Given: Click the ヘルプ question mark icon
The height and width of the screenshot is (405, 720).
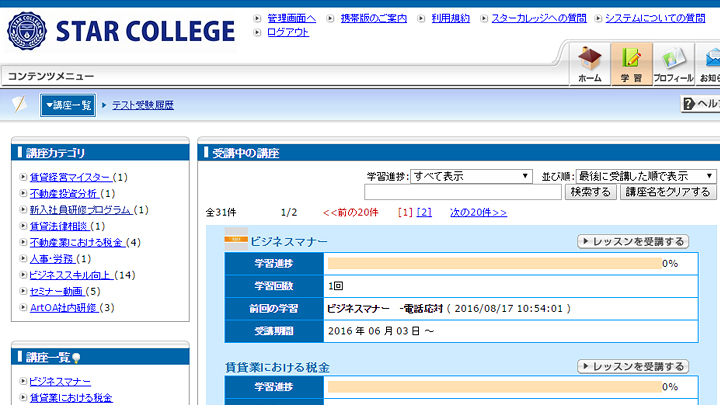Looking at the screenshot, I should tap(690, 104).
